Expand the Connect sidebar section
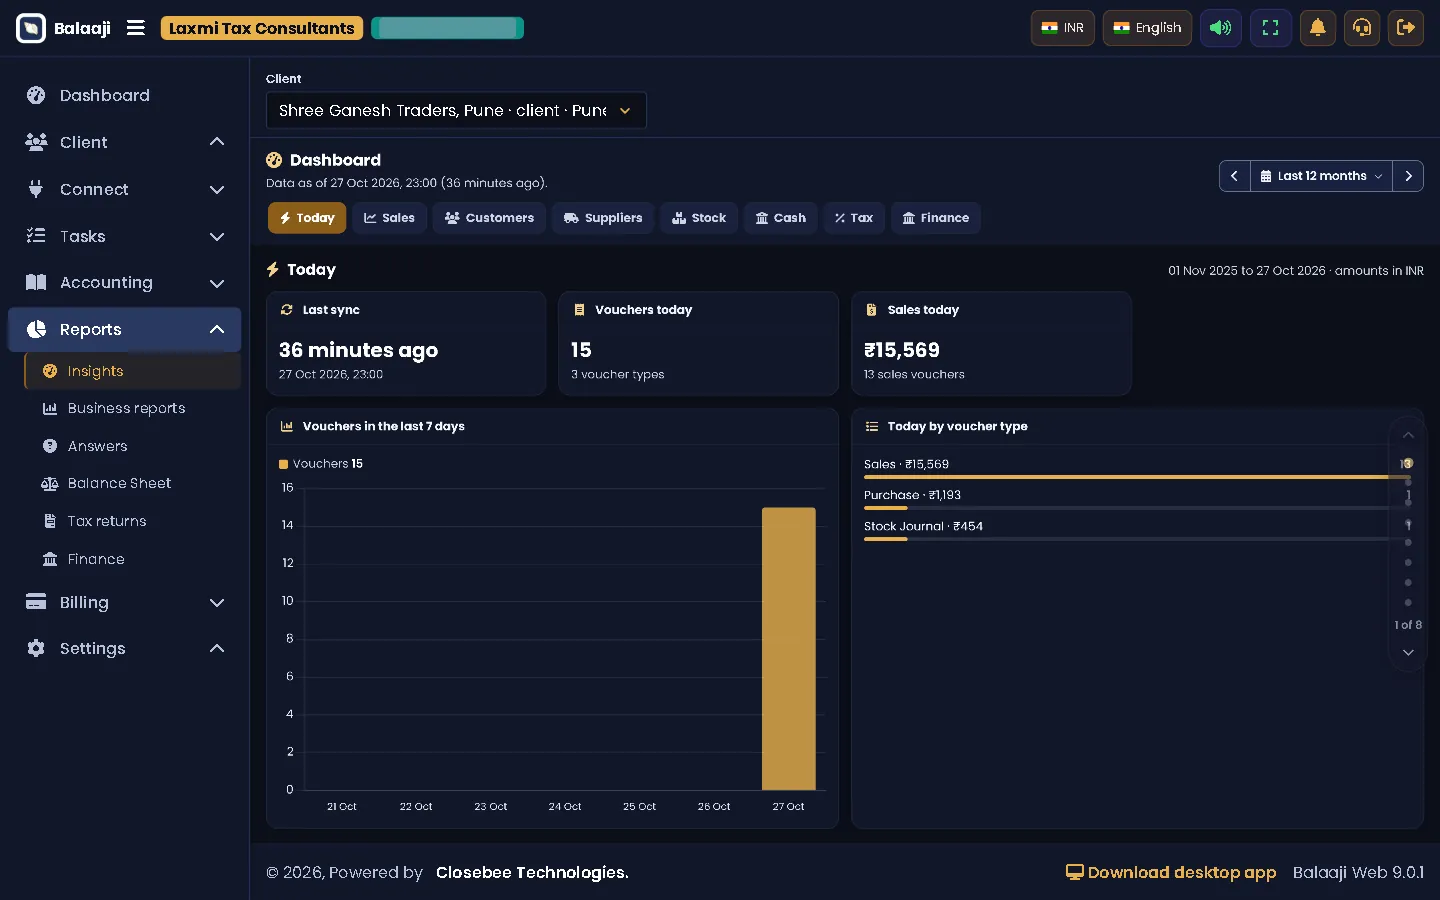This screenshot has height=900, width=1440. [125, 189]
